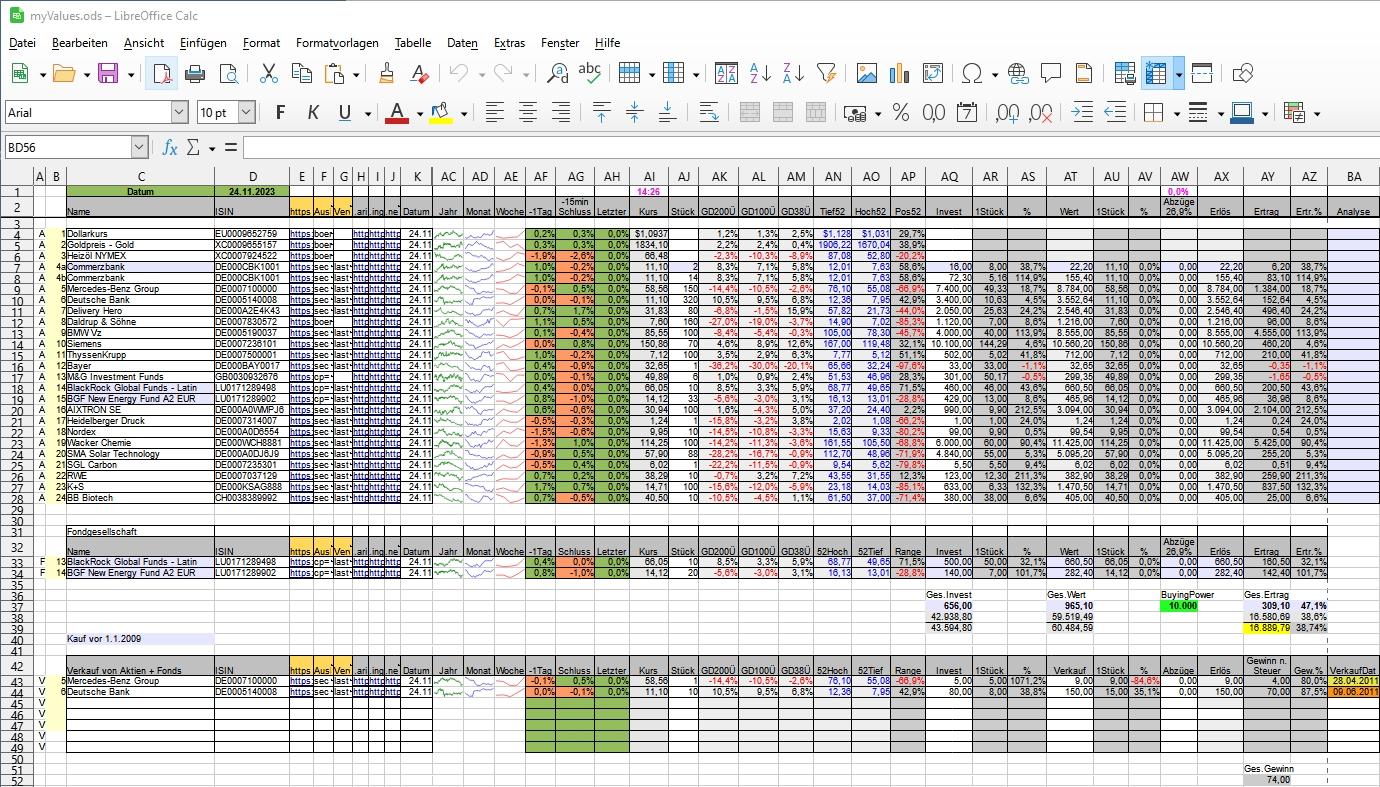This screenshot has height=787, width=1380.
Task: Insert hyperlink using globe icon
Action: click(x=1018, y=73)
